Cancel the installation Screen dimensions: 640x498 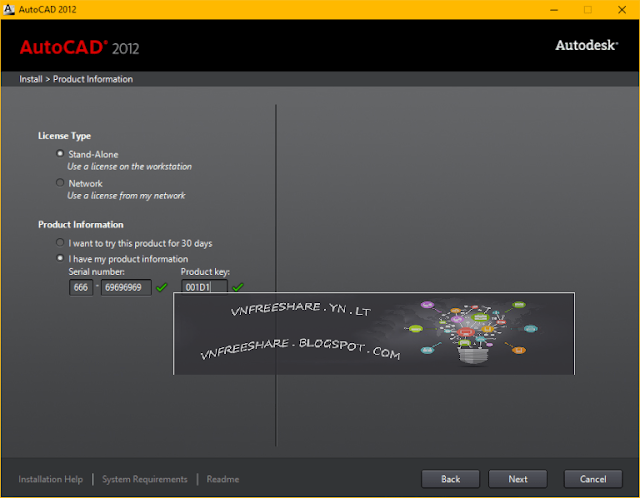pyautogui.click(x=593, y=479)
